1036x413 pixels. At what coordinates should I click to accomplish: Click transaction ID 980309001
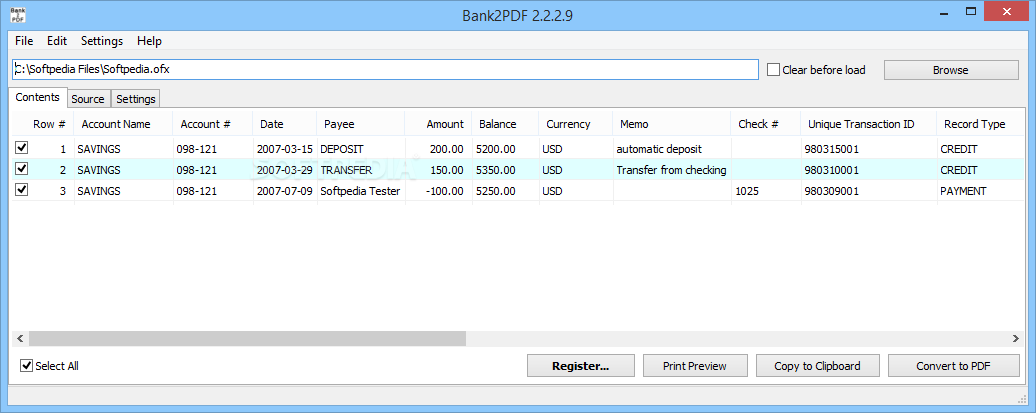pos(868,191)
